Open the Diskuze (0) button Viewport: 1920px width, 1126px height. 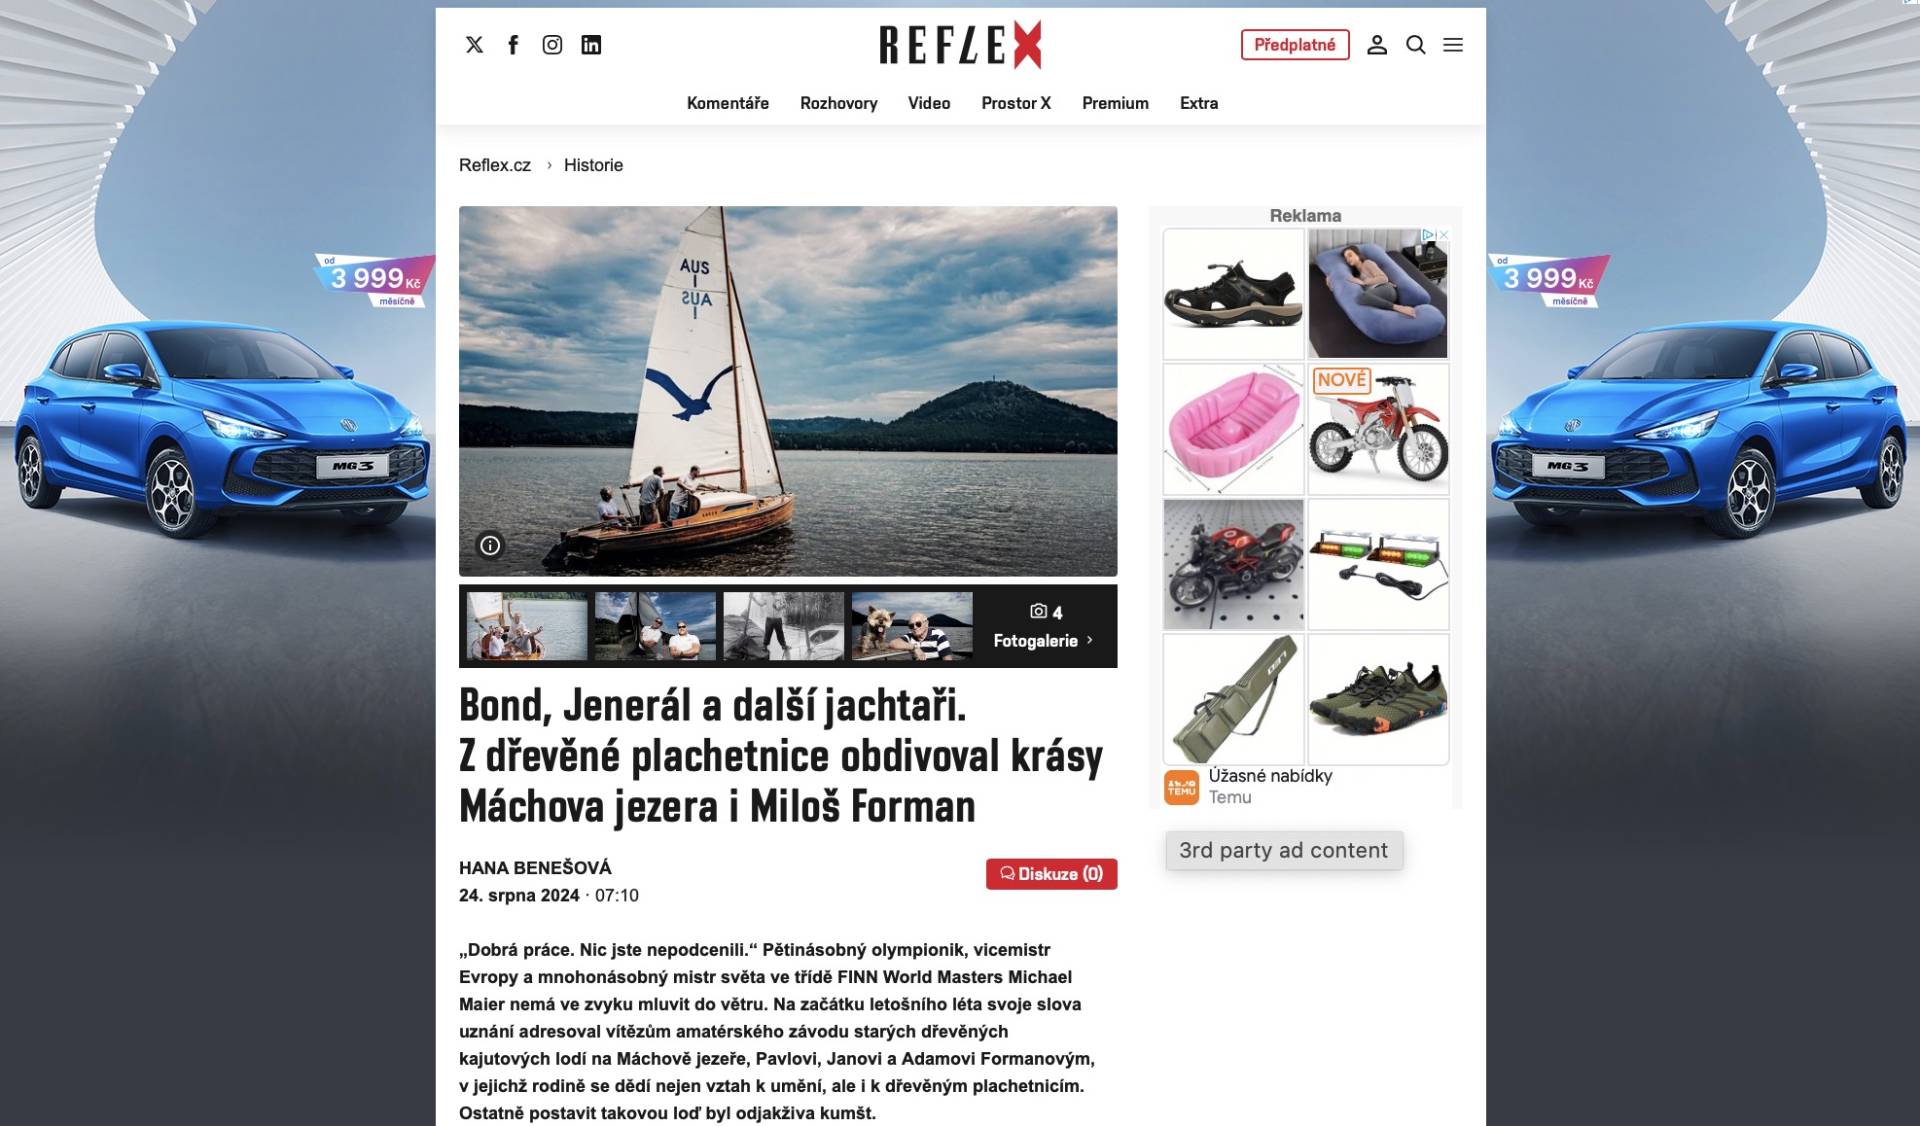1051,873
